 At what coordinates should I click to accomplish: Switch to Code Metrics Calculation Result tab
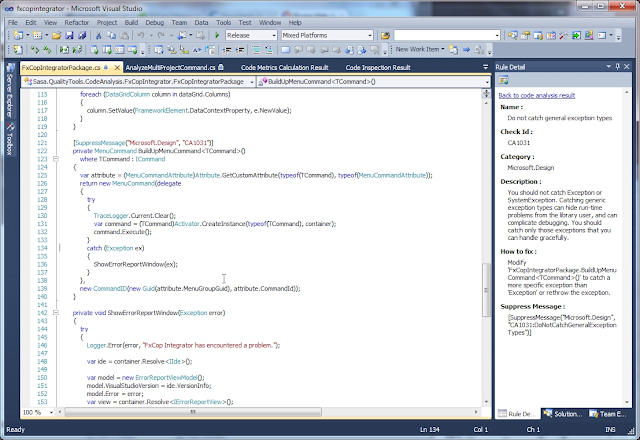click(x=284, y=67)
